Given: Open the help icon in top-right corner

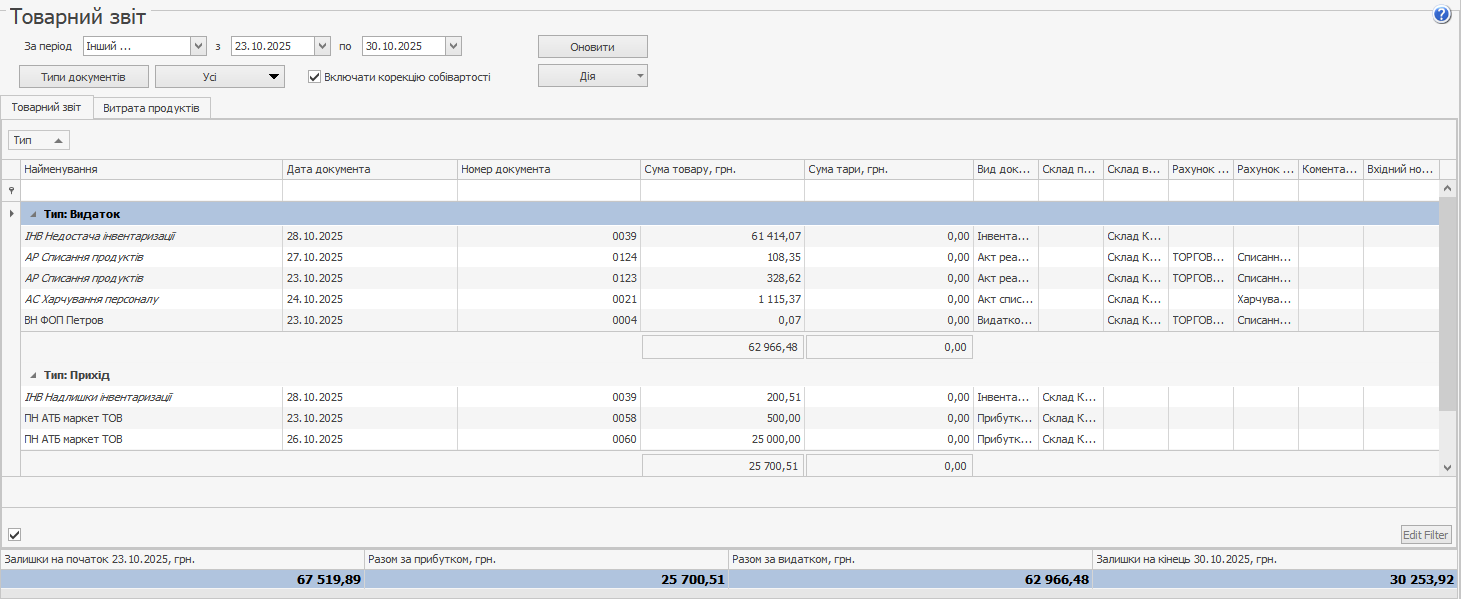Looking at the screenshot, I should click(x=1441, y=14).
